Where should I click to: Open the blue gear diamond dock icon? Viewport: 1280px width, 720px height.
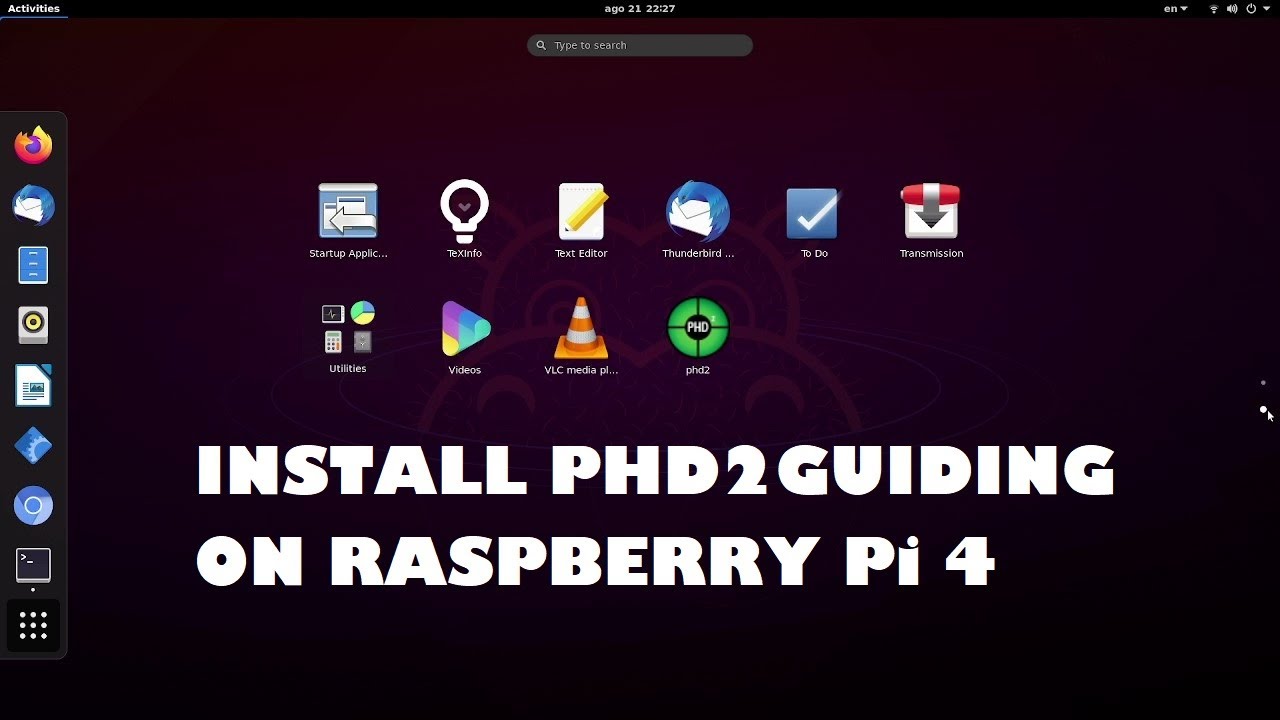click(33, 445)
